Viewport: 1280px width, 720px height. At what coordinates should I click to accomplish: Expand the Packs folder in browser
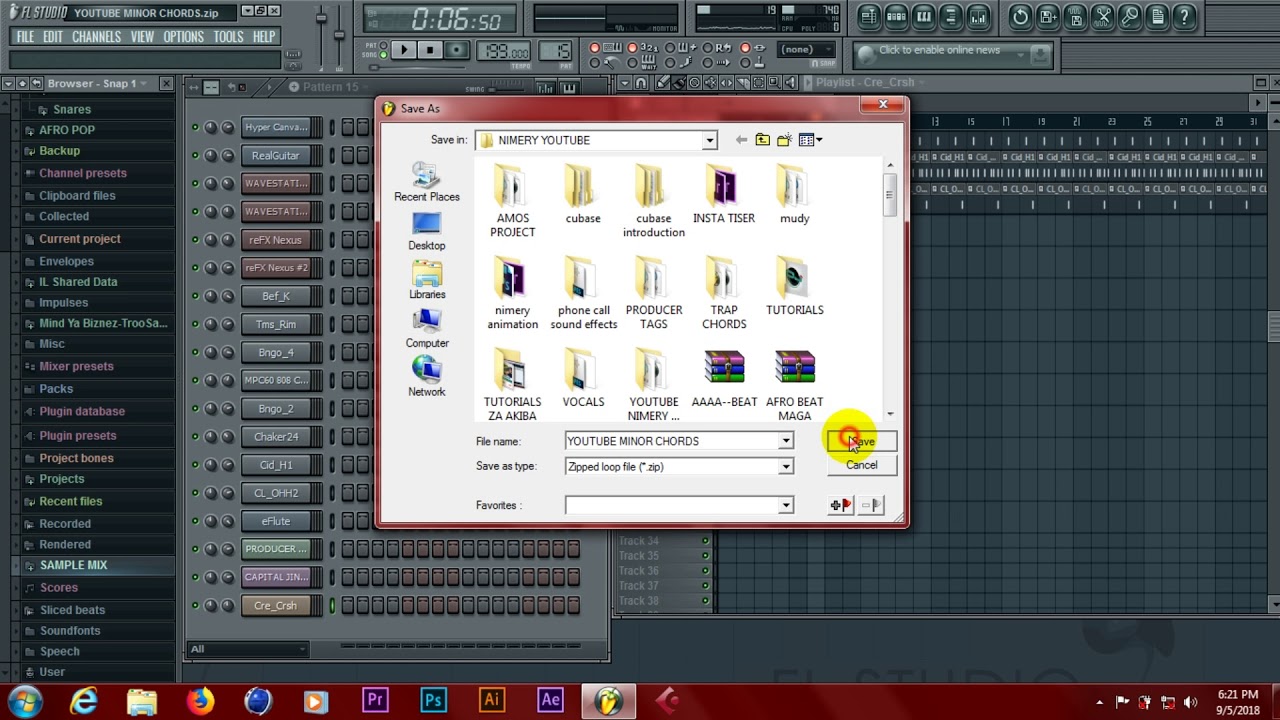click(55, 389)
